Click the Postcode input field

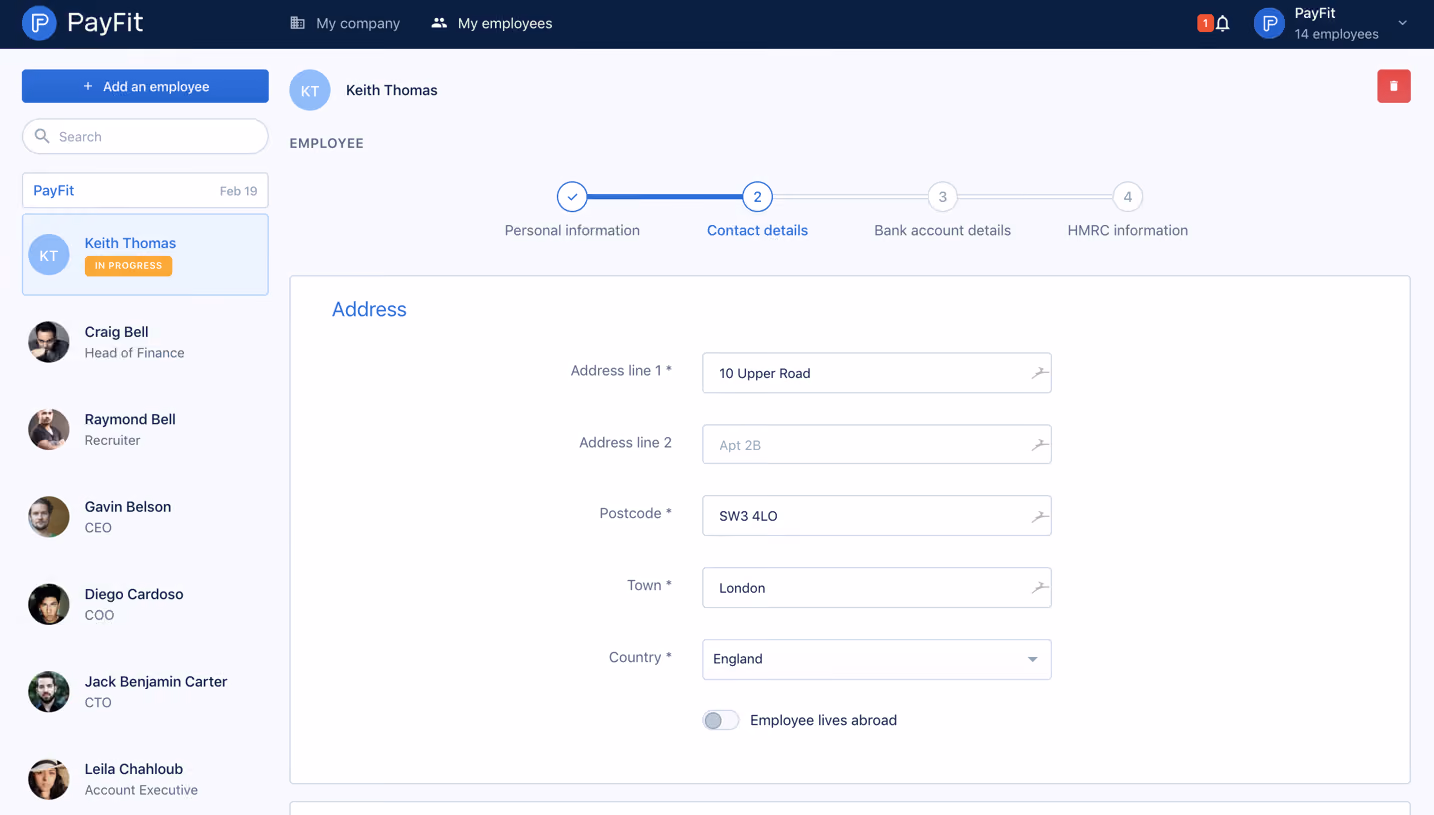tap(877, 516)
